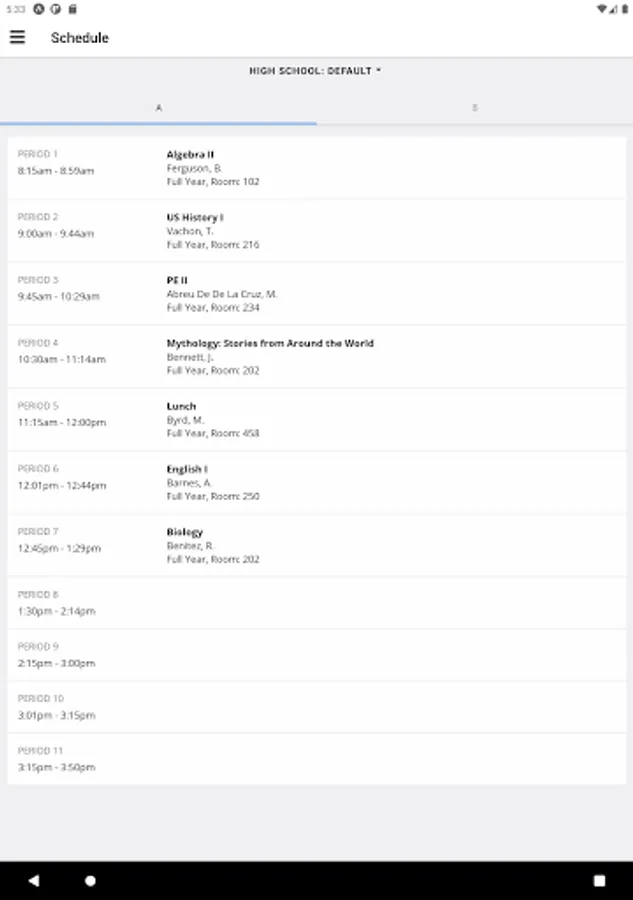Tap the Wi-Fi status bar icon

[x=601, y=8]
